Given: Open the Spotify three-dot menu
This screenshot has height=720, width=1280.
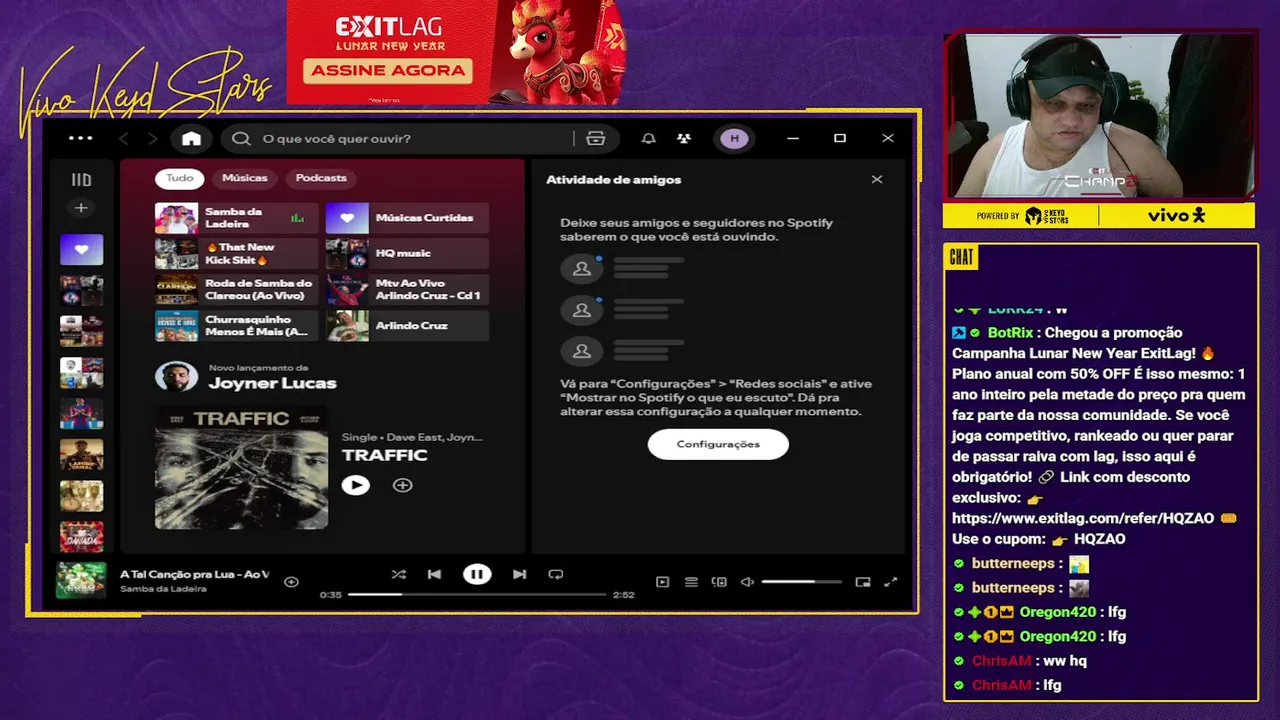Looking at the screenshot, I should pyautogui.click(x=80, y=138).
